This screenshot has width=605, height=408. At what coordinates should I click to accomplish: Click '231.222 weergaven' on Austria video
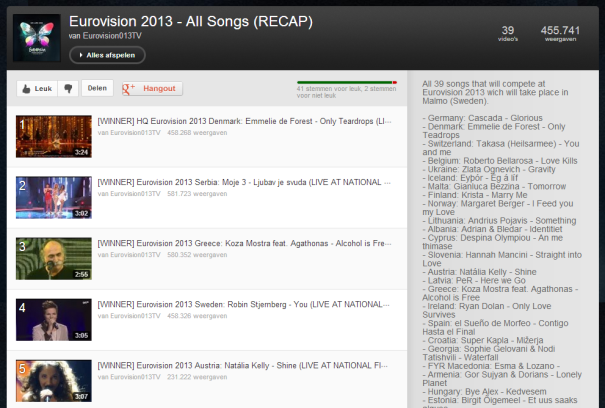[x=197, y=377]
